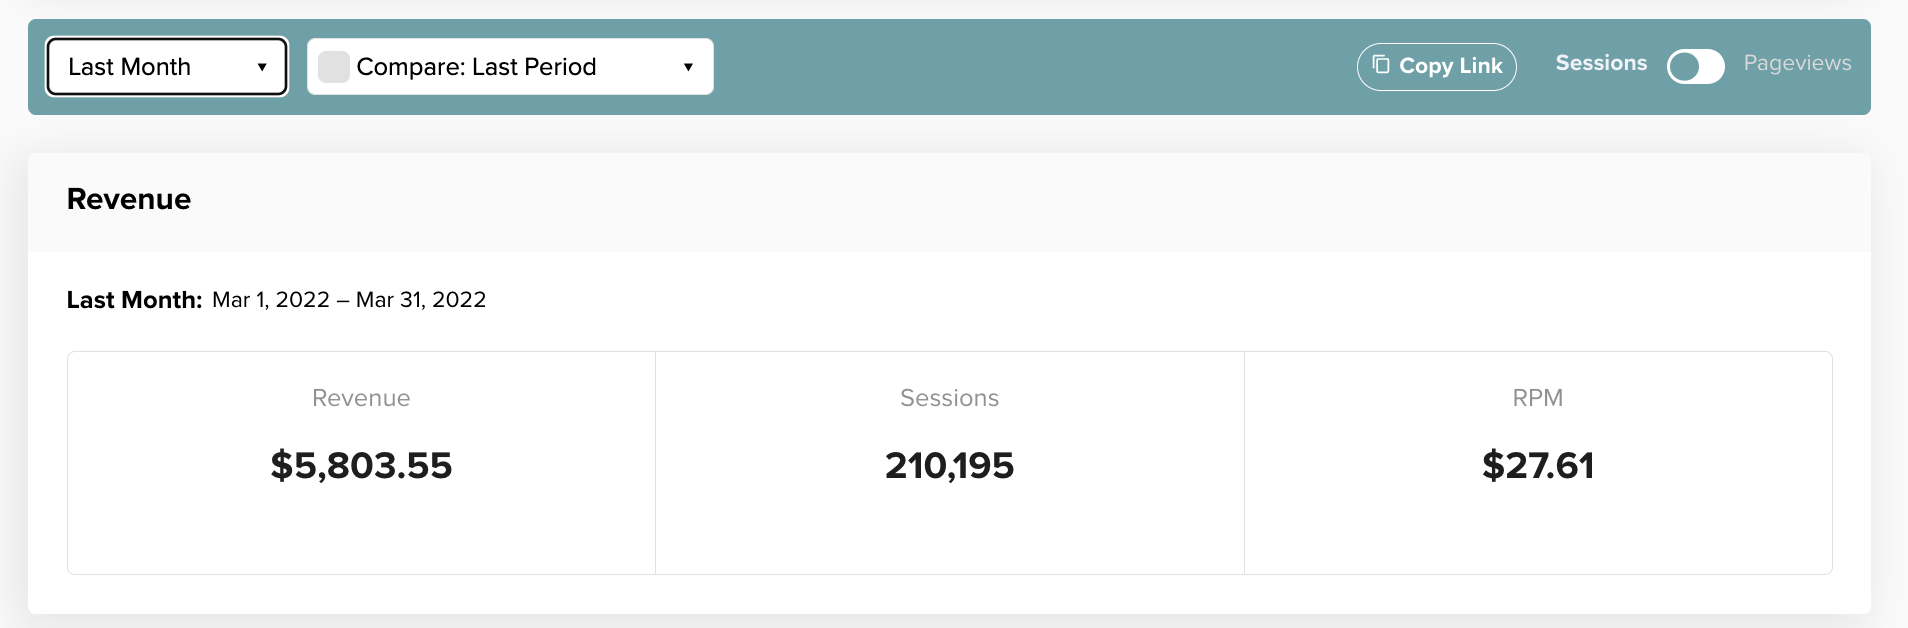Click the copy icon in Copy Link
The image size is (1908, 628).
tap(1381, 65)
